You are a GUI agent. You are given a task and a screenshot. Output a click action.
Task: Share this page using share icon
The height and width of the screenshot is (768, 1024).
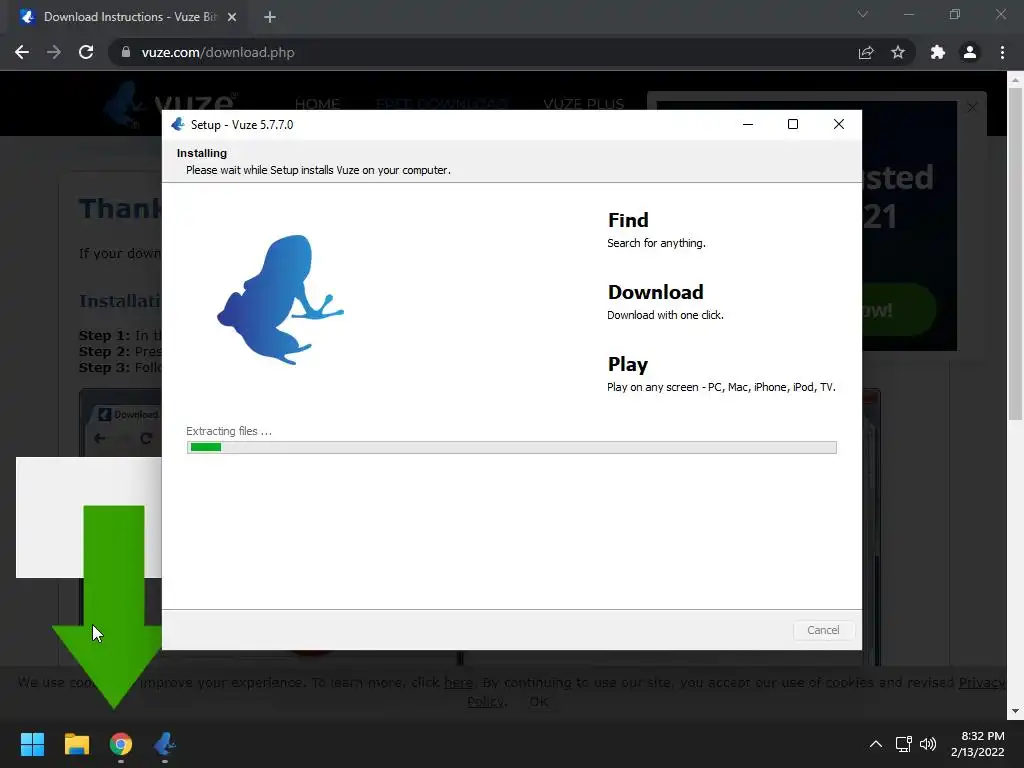point(866,52)
